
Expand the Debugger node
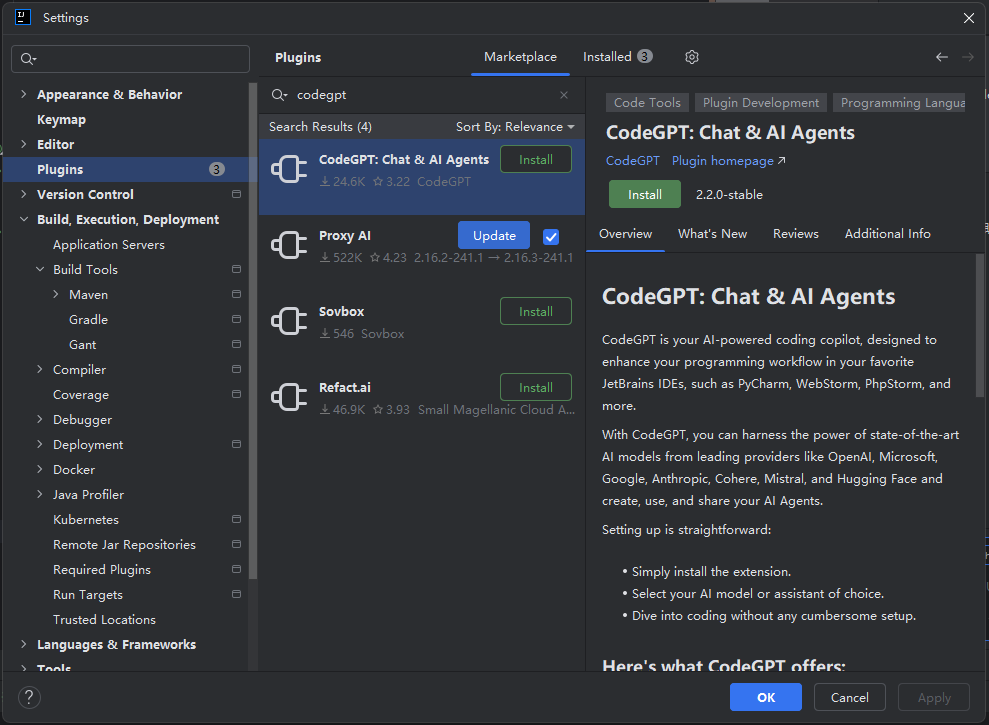40,419
